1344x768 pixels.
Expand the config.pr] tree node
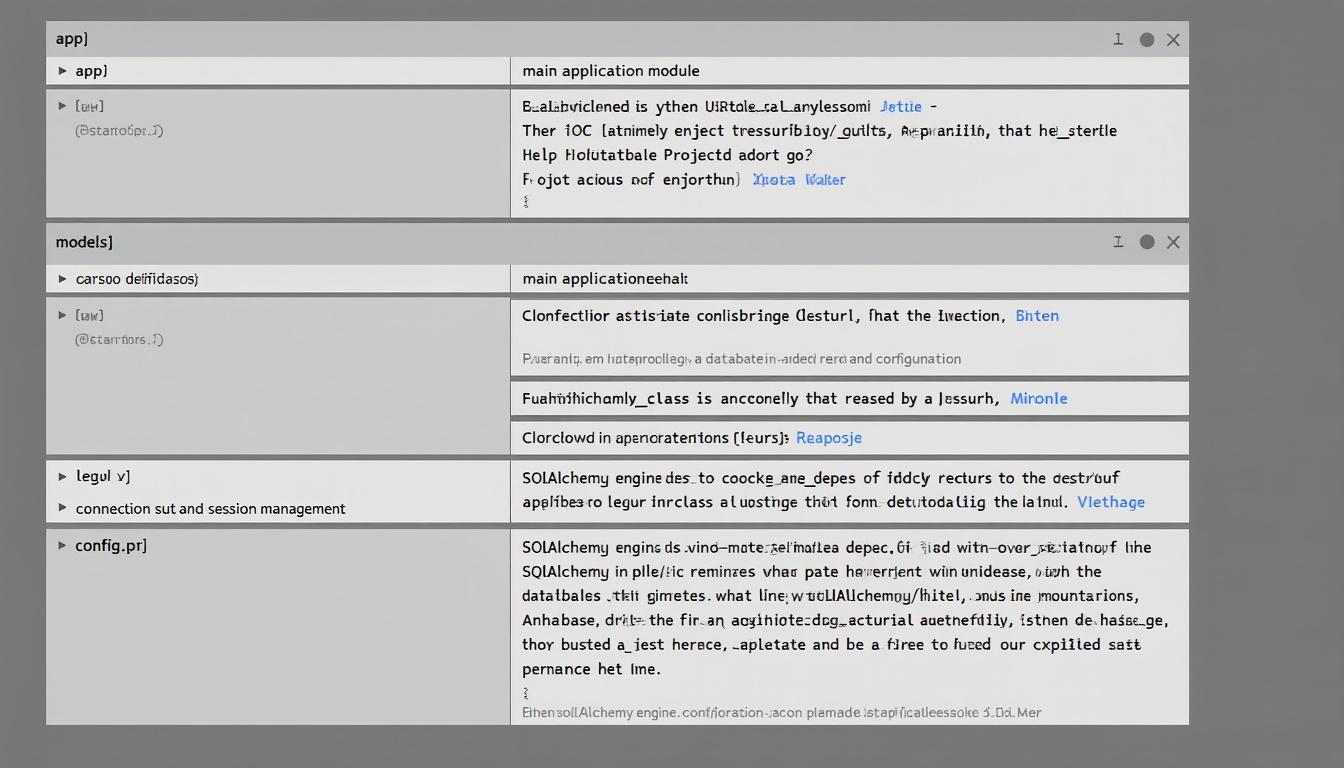click(63, 546)
